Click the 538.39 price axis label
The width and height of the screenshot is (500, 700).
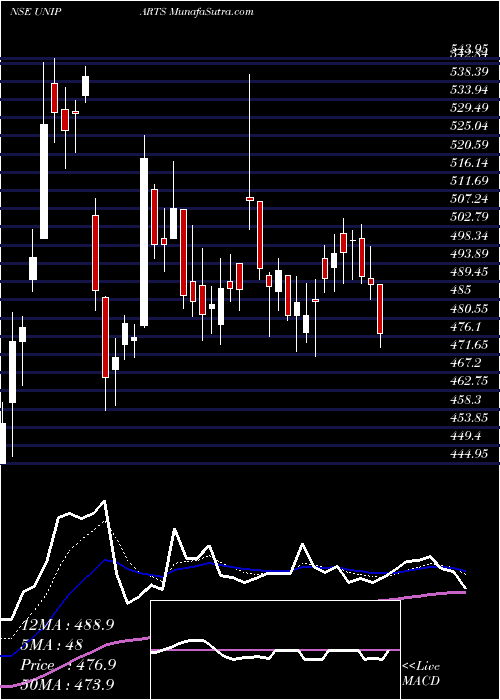point(468,72)
